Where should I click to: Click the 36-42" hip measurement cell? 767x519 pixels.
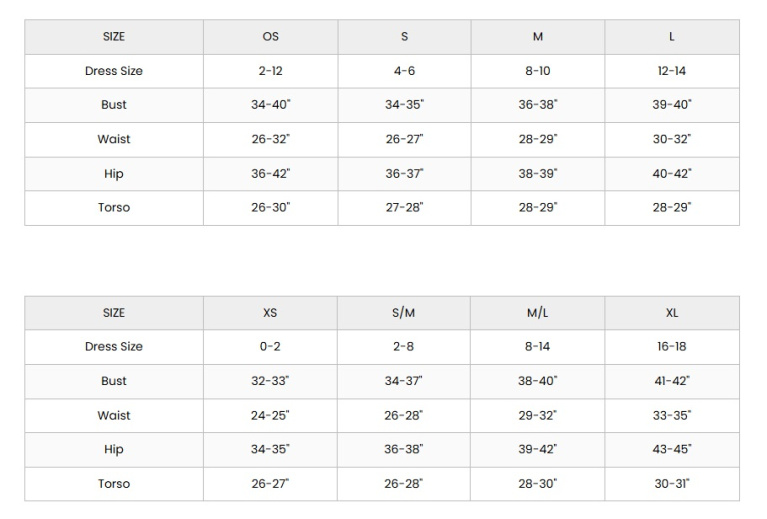(270, 174)
